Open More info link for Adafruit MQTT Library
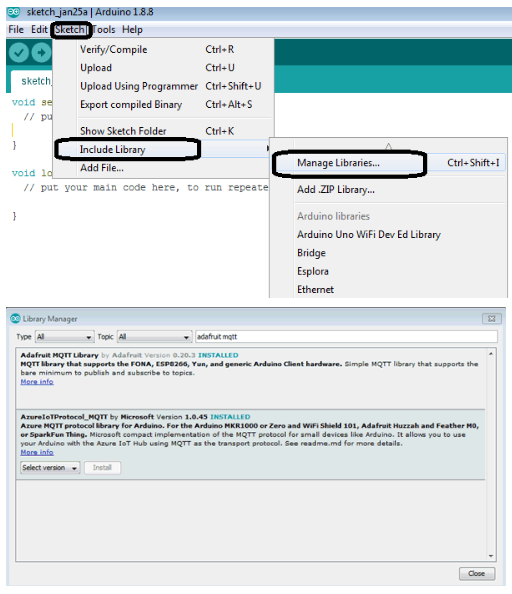The image size is (512, 594). tap(37, 382)
